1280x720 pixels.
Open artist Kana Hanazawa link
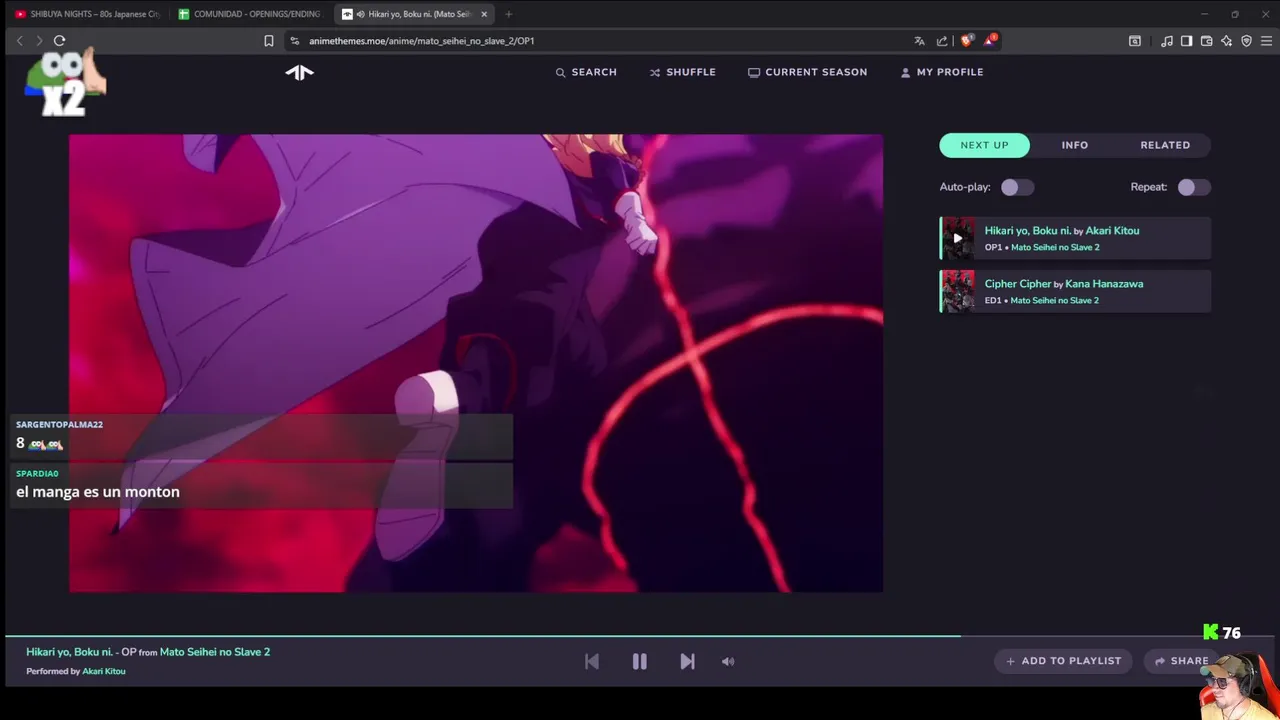[1104, 283]
